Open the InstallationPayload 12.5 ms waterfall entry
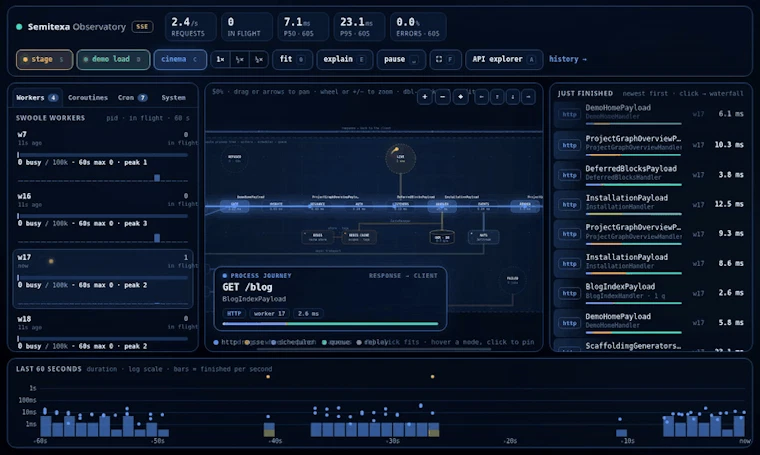The height and width of the screenshot is (455, 760). point(650,204)
